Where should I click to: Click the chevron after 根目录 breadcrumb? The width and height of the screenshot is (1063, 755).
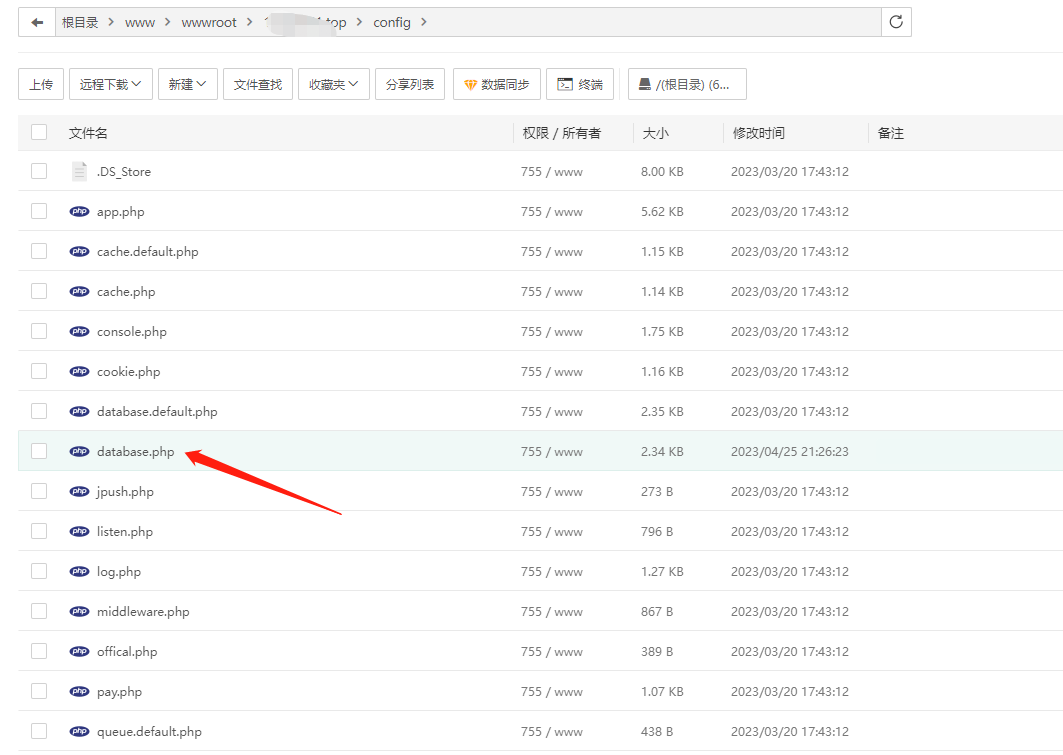[x=112, y=22]
